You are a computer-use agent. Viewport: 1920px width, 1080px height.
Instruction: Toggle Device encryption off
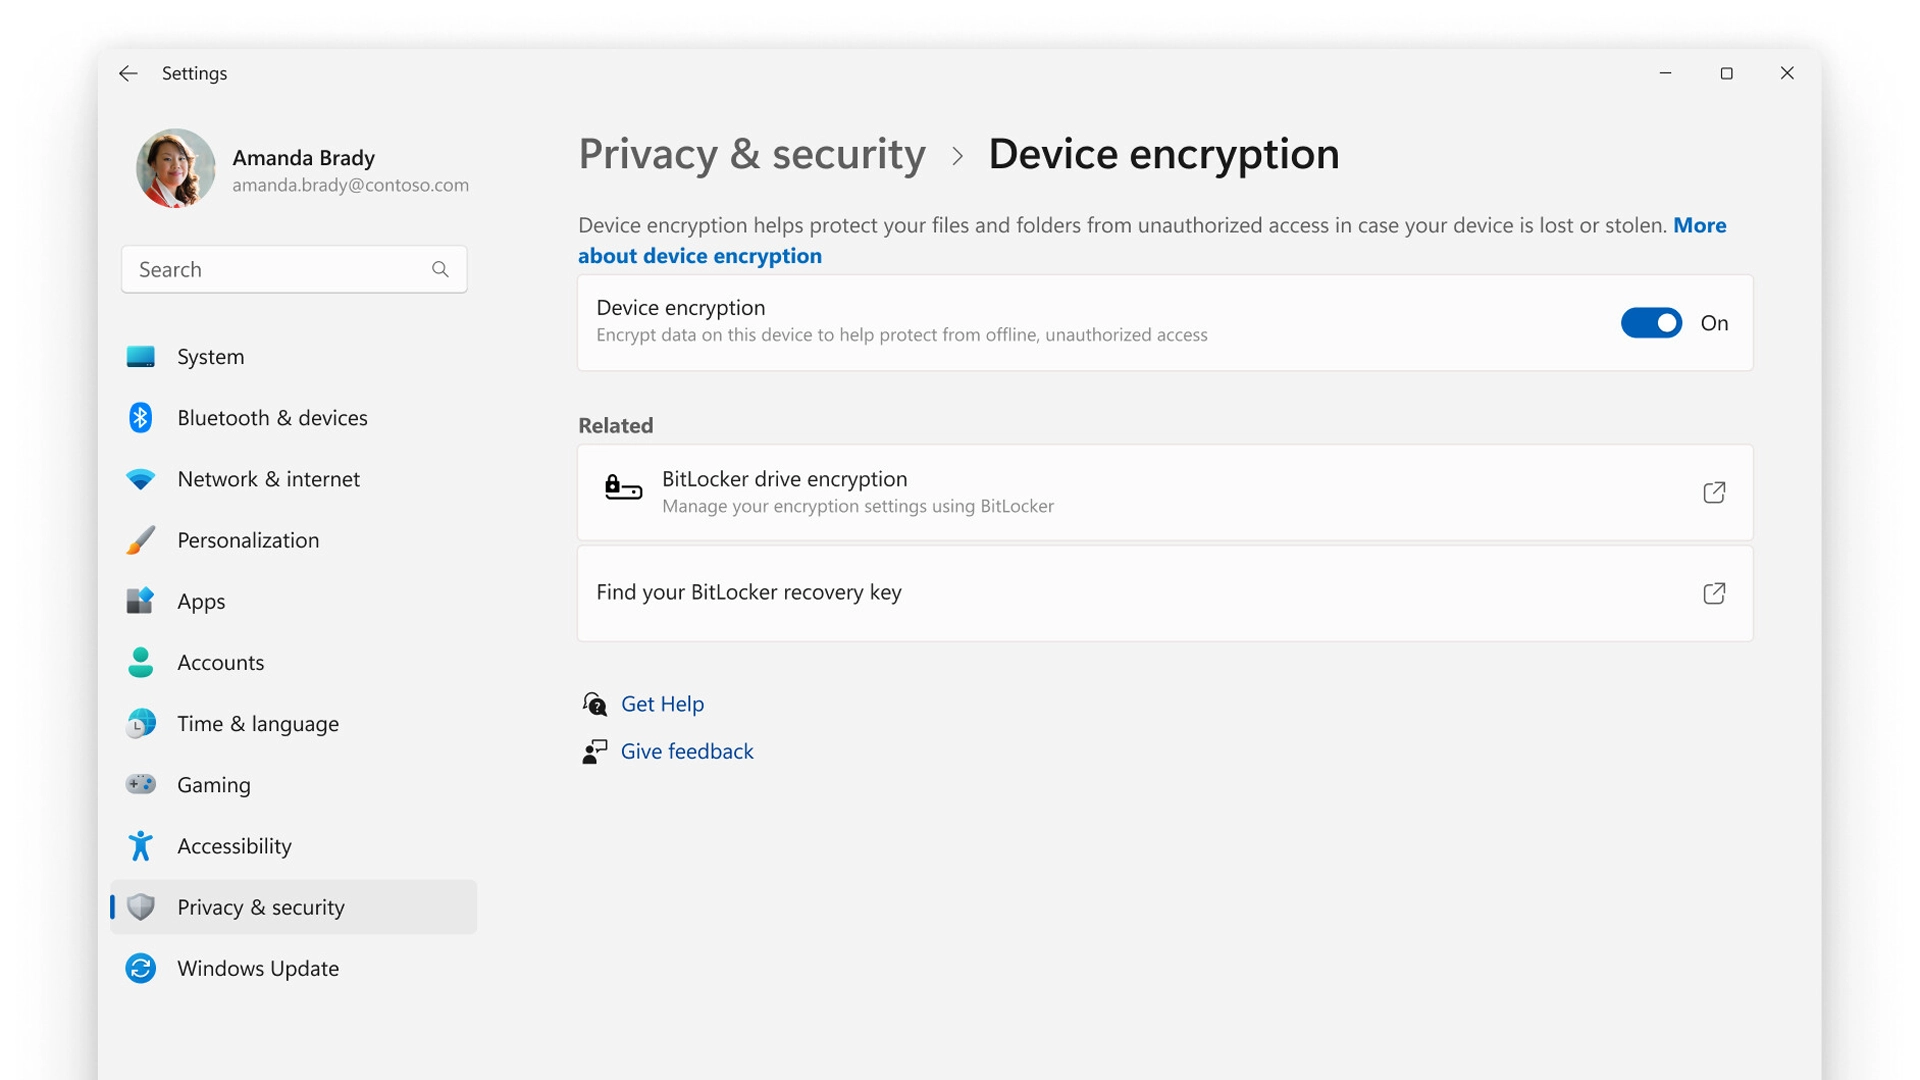tap(1650, 323)
